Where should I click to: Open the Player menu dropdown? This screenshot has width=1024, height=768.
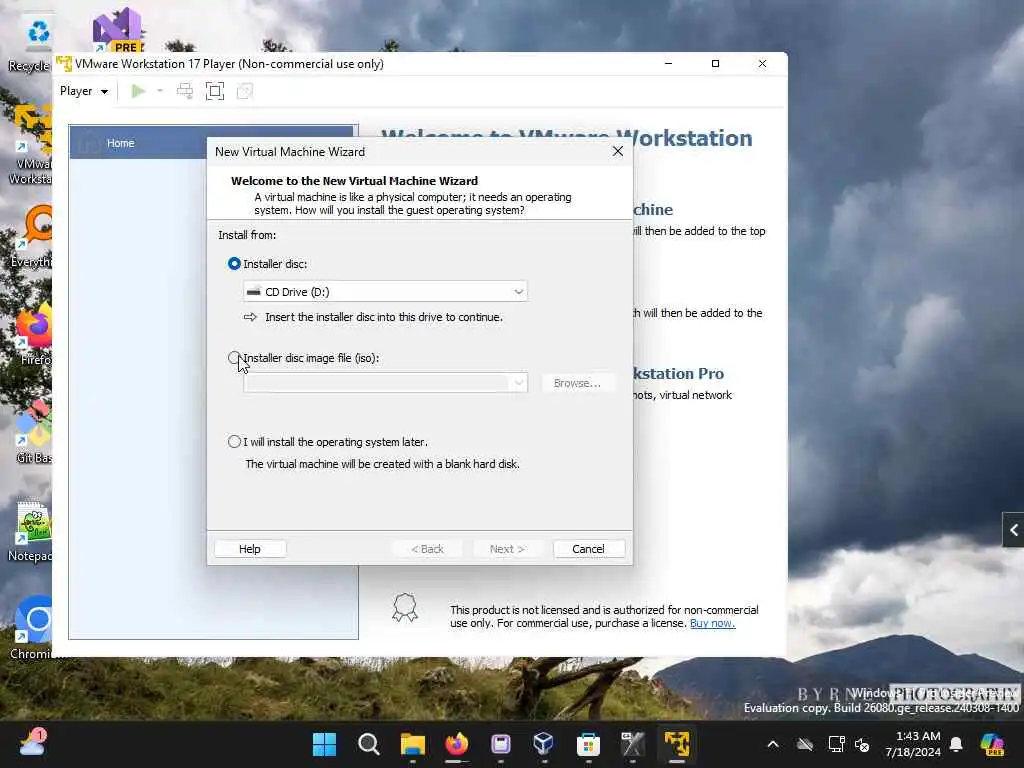(x=84, y=91)
